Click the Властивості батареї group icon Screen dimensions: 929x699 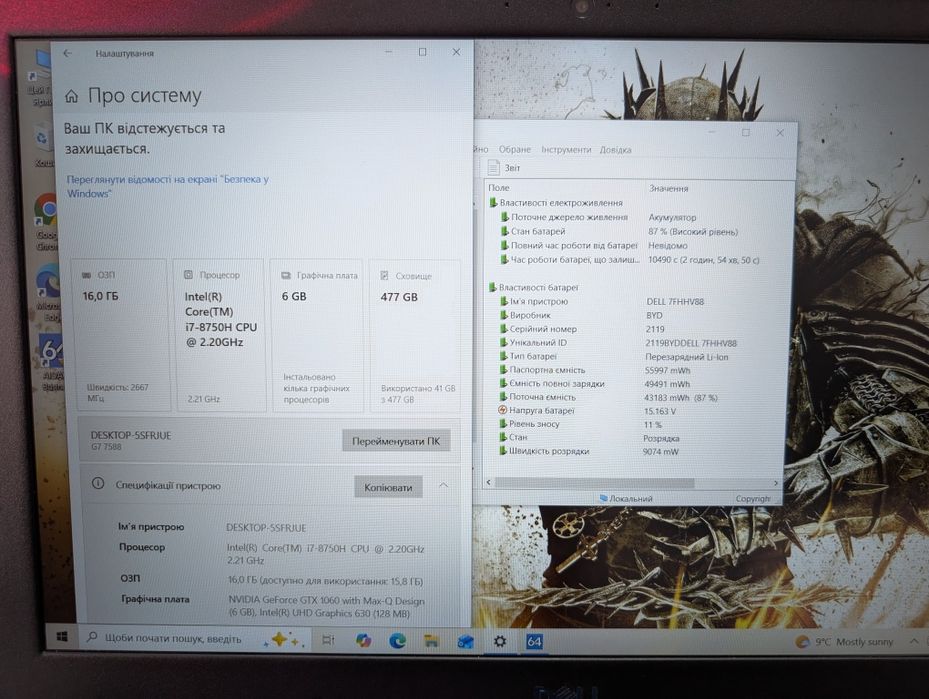click(x=492, y=287)
